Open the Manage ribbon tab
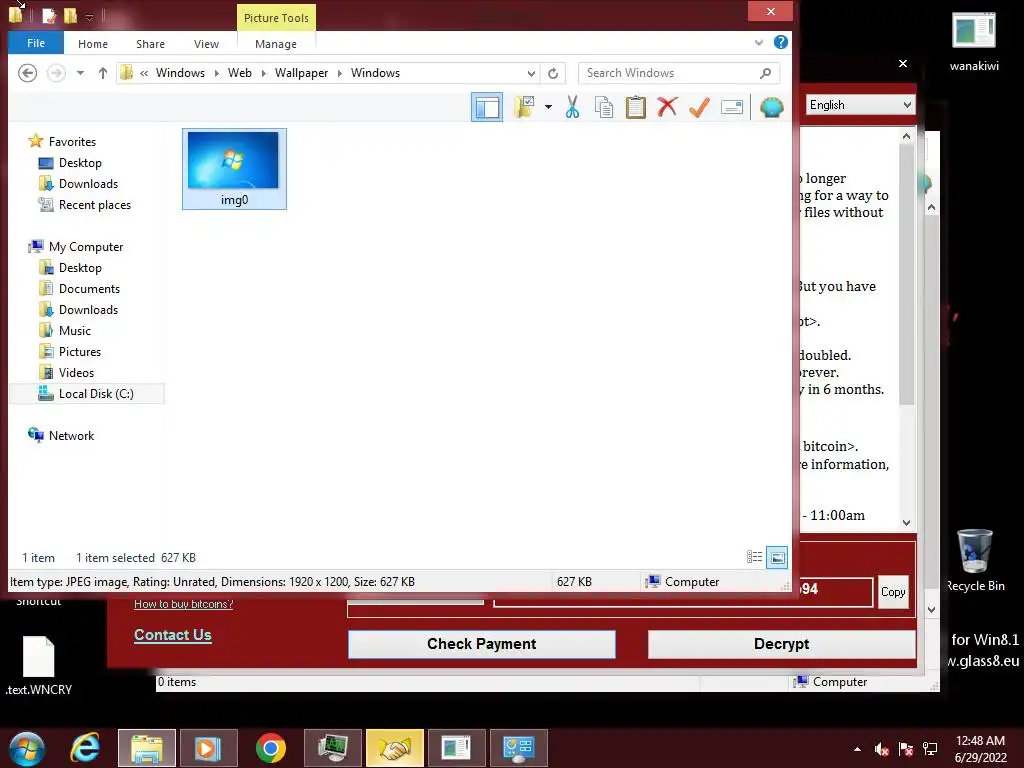 [x=276, y=44]
